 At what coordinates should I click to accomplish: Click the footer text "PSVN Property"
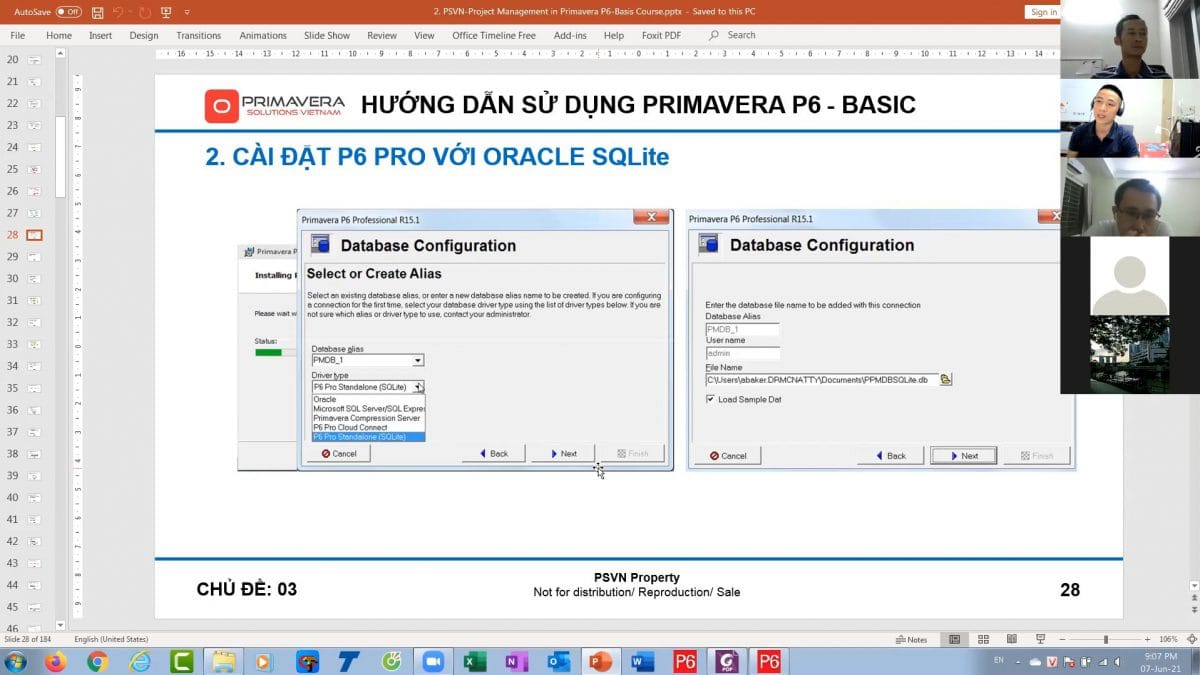(x=637, y=577)
